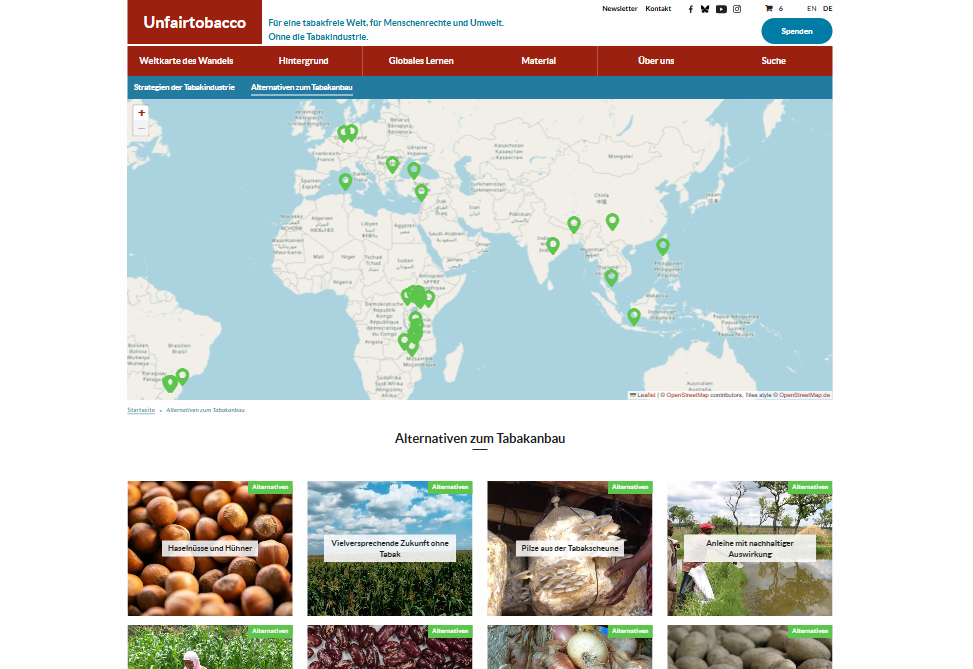Open the Bluesky butterfly icon

click(705, 9)
